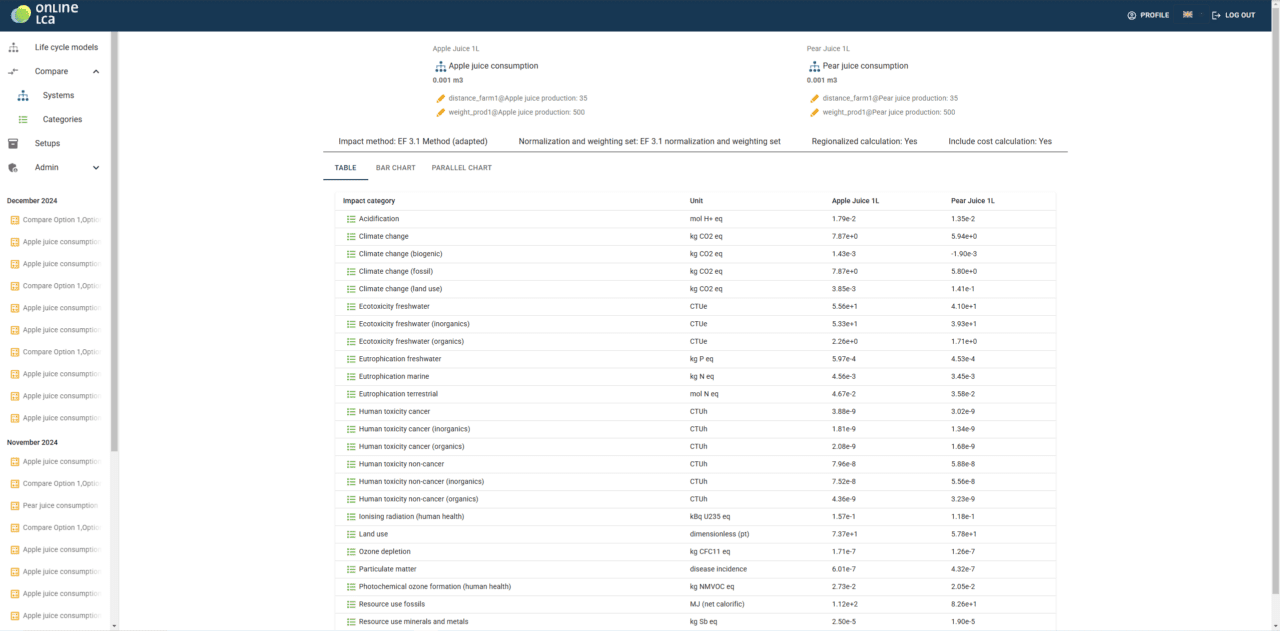The image size is (1280, 631).
Task: Click the pencil icon beside distance_farm1 Apple parameter
Action: [x=441, y=99]
